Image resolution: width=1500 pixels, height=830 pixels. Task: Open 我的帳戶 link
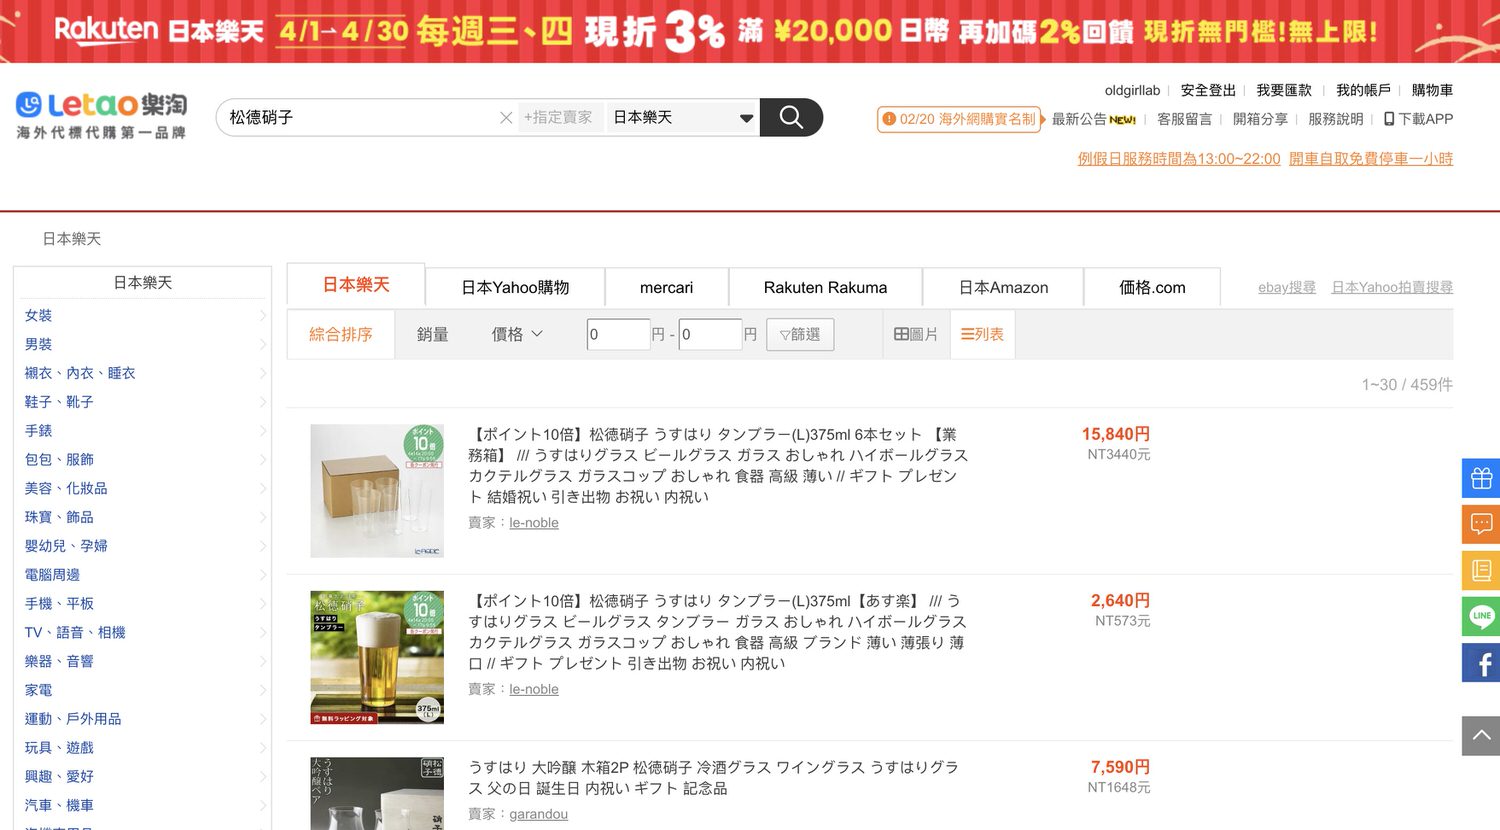1363,90
